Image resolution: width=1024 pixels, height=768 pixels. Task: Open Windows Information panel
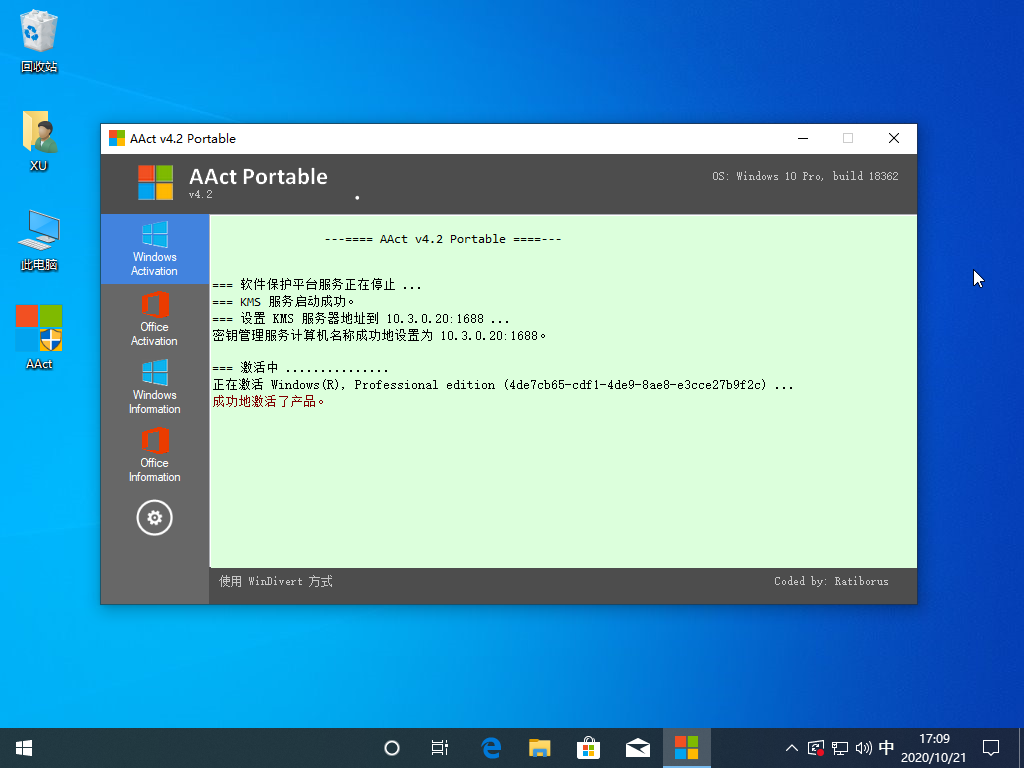click(154, 387)
